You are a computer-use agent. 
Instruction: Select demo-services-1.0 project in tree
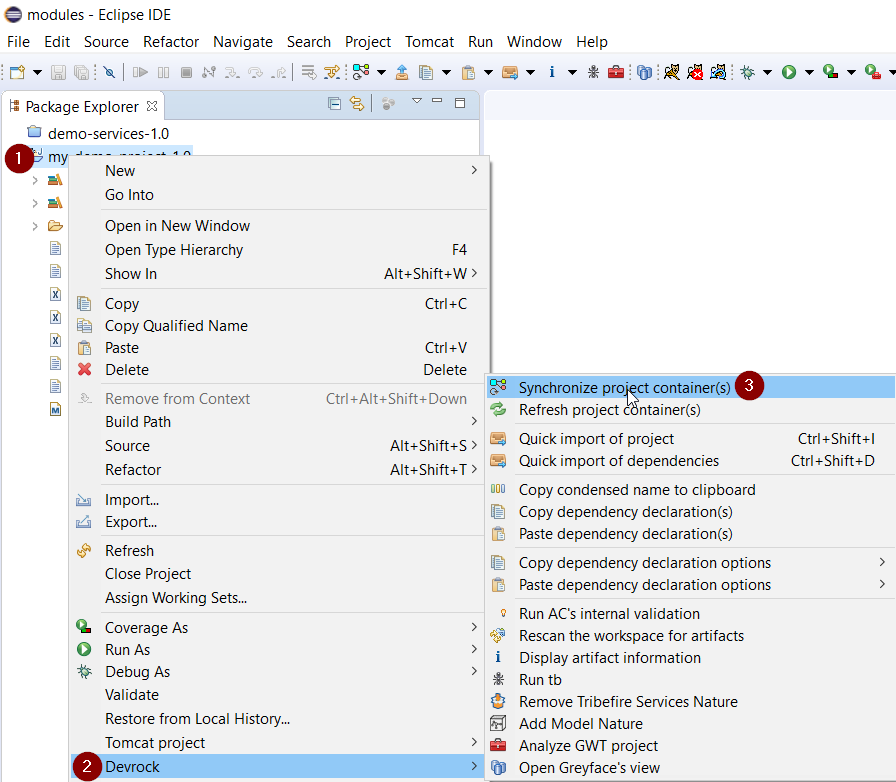point(108,133)
